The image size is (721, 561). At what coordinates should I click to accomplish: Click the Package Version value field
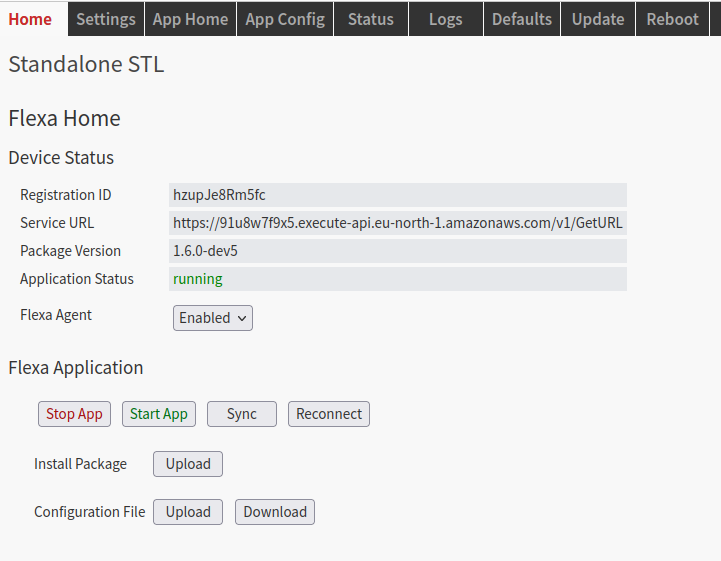click(398, 251)
